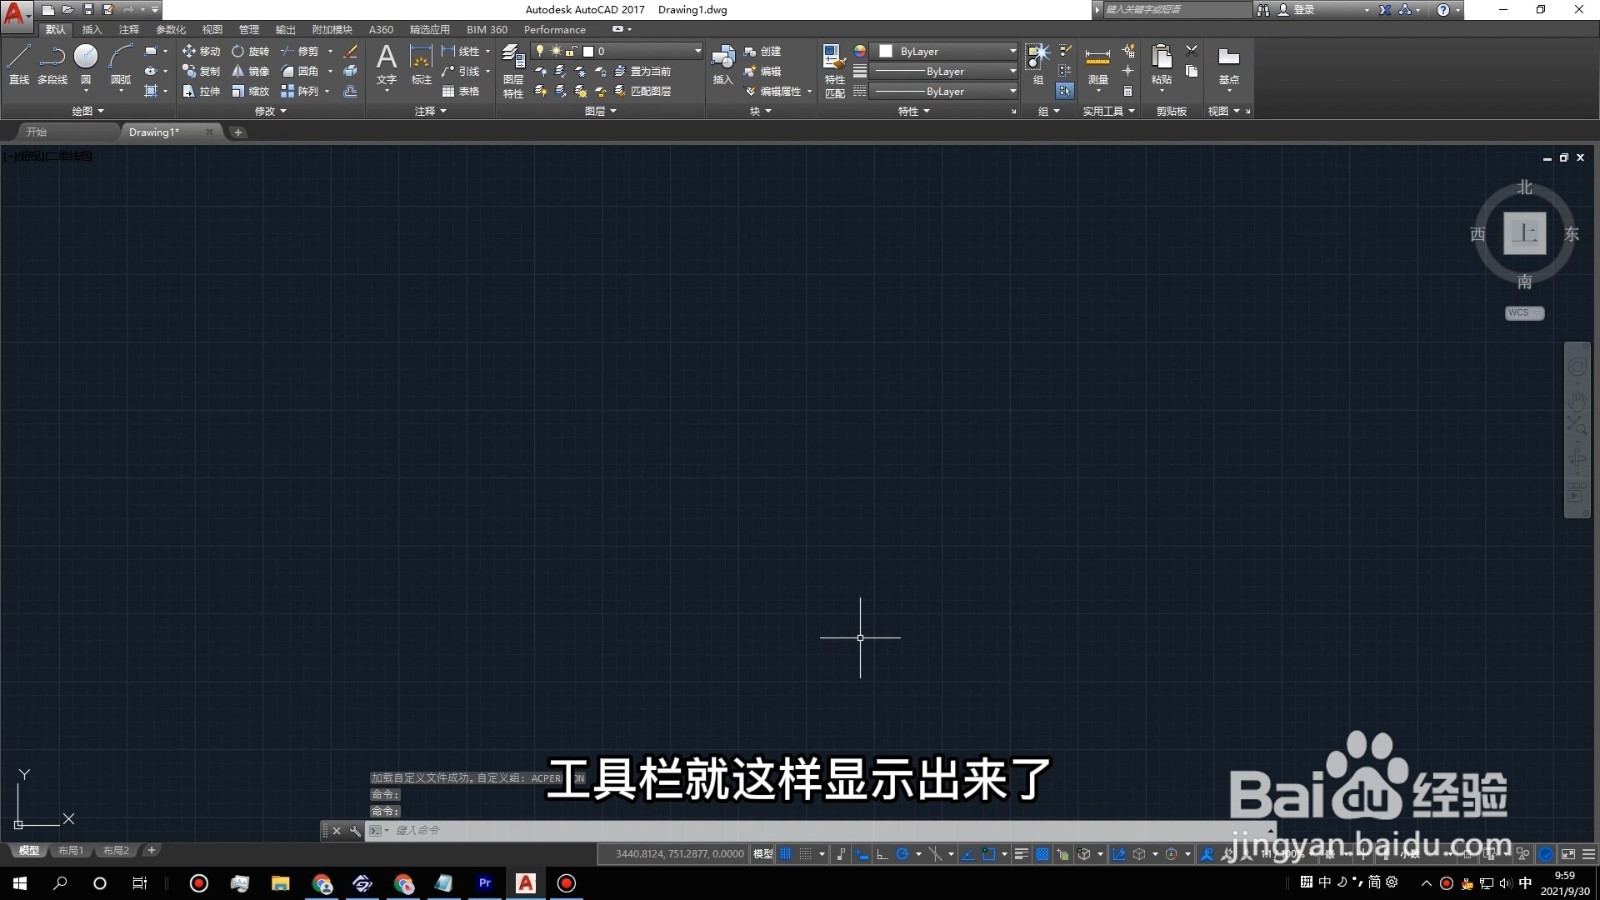Click the Move (移动) tool
This screenshot has height=900, width=1600.
point(200,51)
